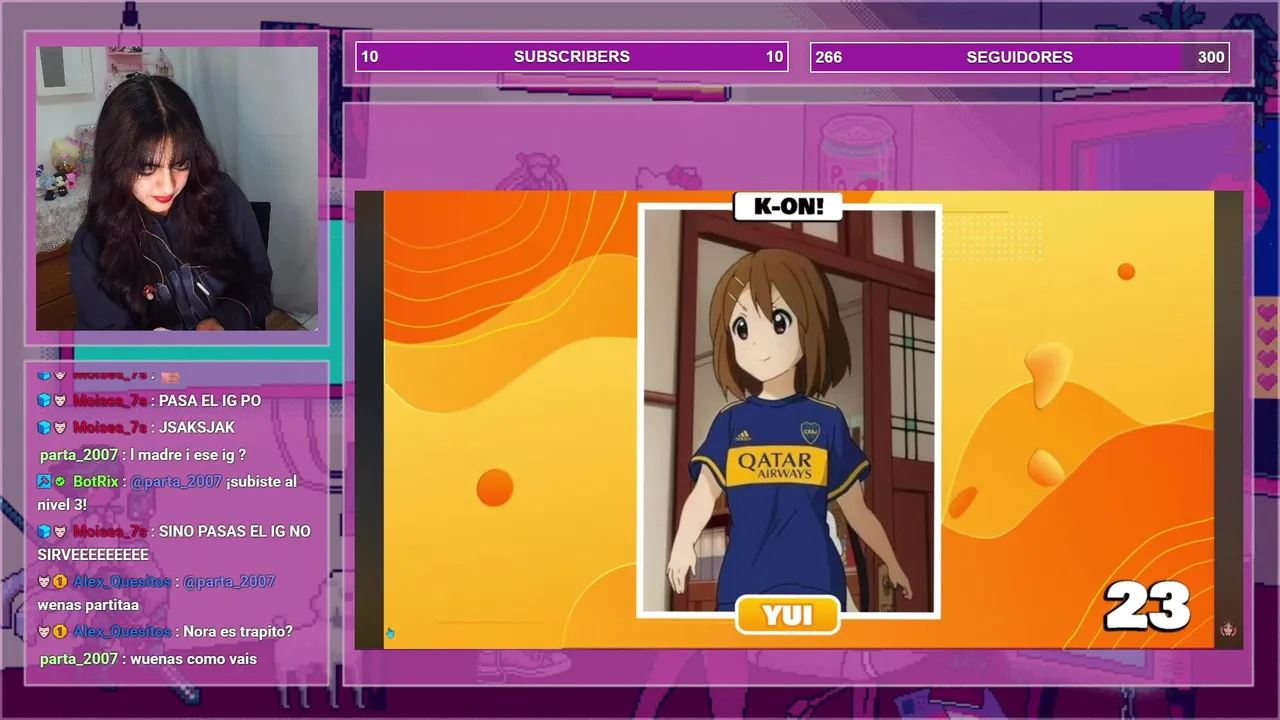Click the gold "1" badge in the "Nora es trapito?" row
The image size is (1280, 720).
tap(60, 631)
